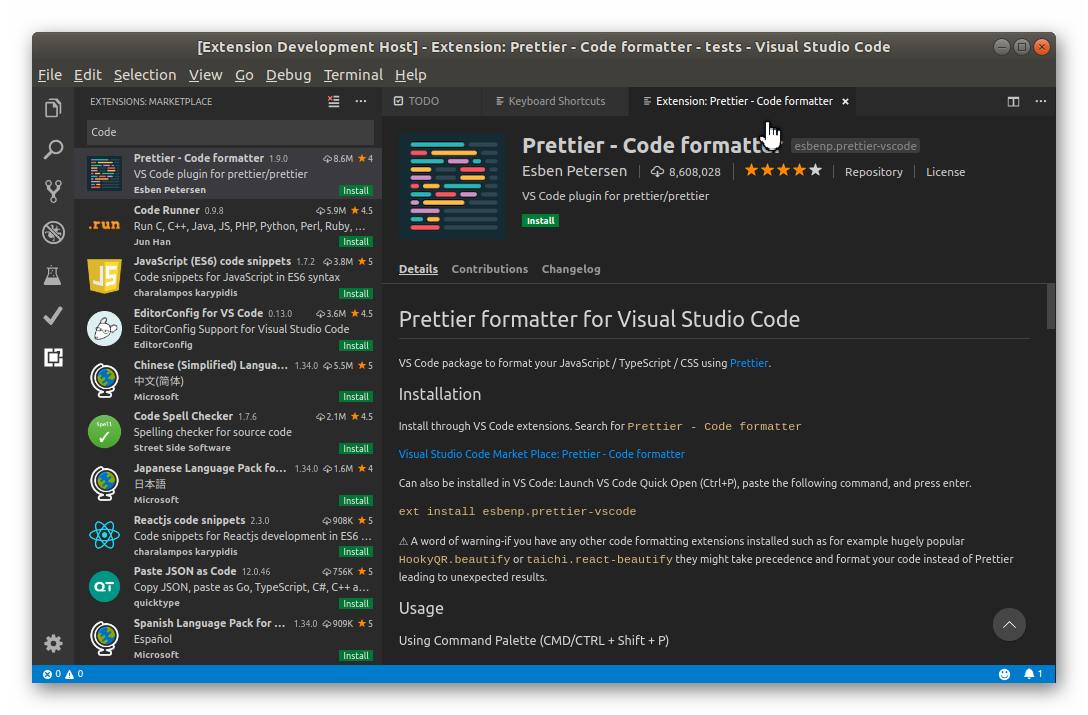This screenshot has height=715, width=1088.
Task: Open the Debug view in activity bar
Action: 53,232
